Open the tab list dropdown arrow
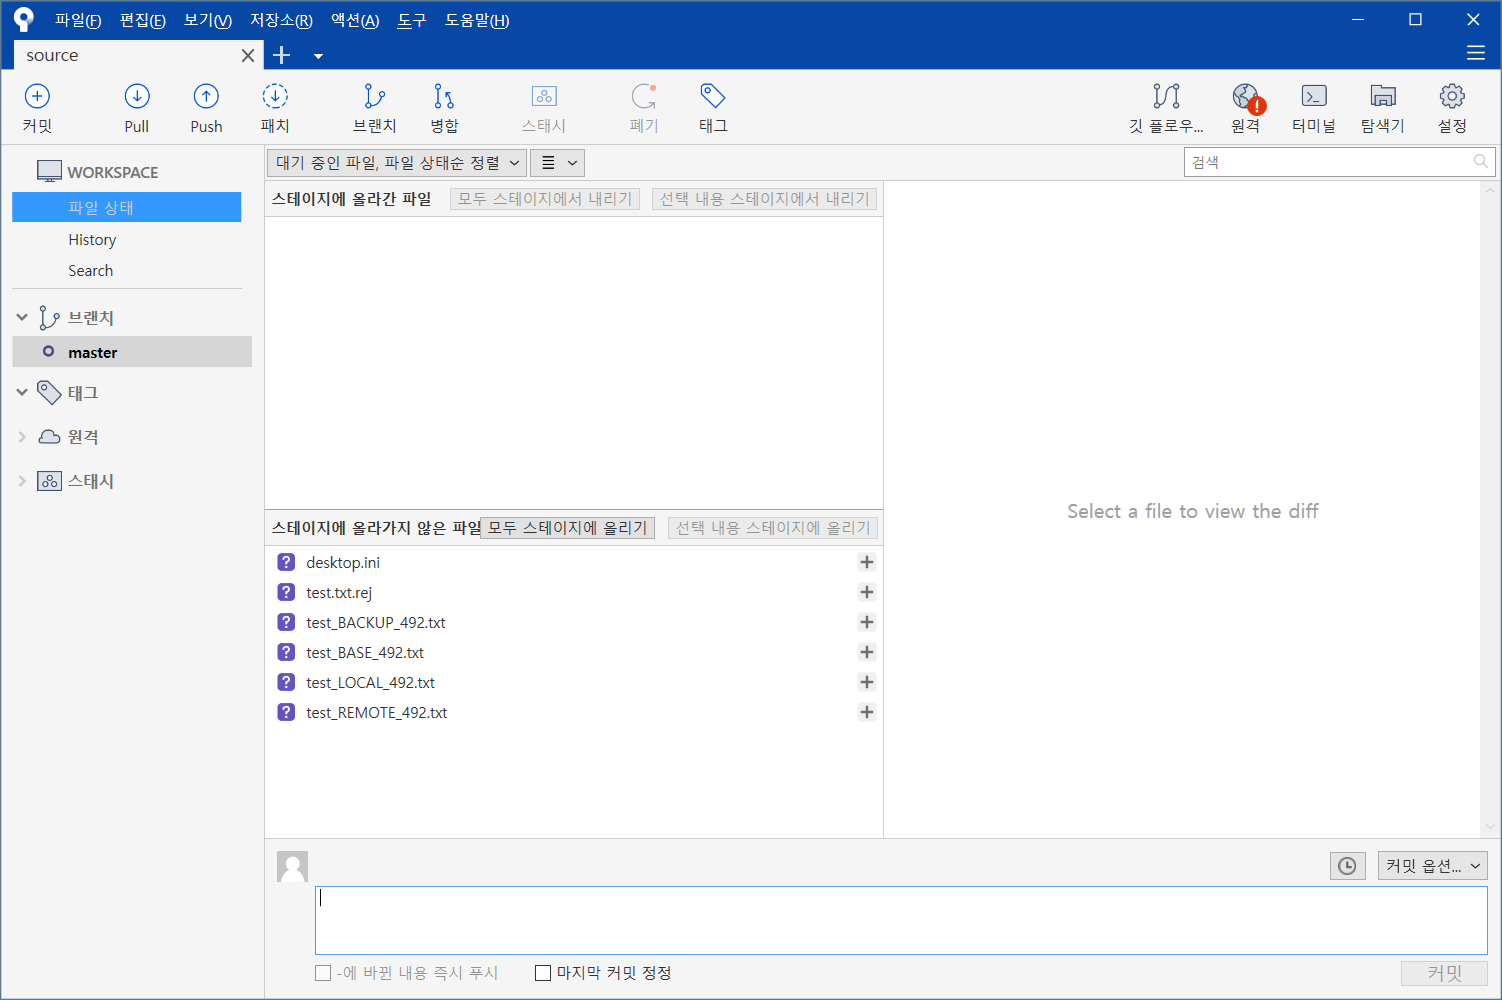The image size is (1502, 1000). (x=318, y=56)
